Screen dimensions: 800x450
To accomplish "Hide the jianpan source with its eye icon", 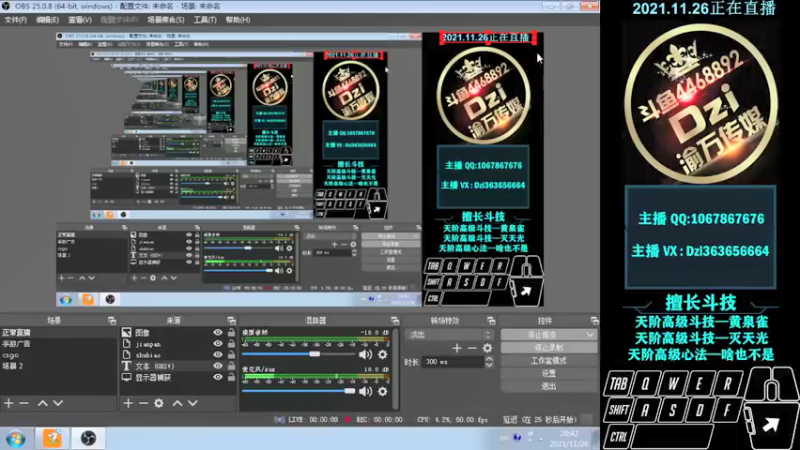I will (x=218, y=343).
